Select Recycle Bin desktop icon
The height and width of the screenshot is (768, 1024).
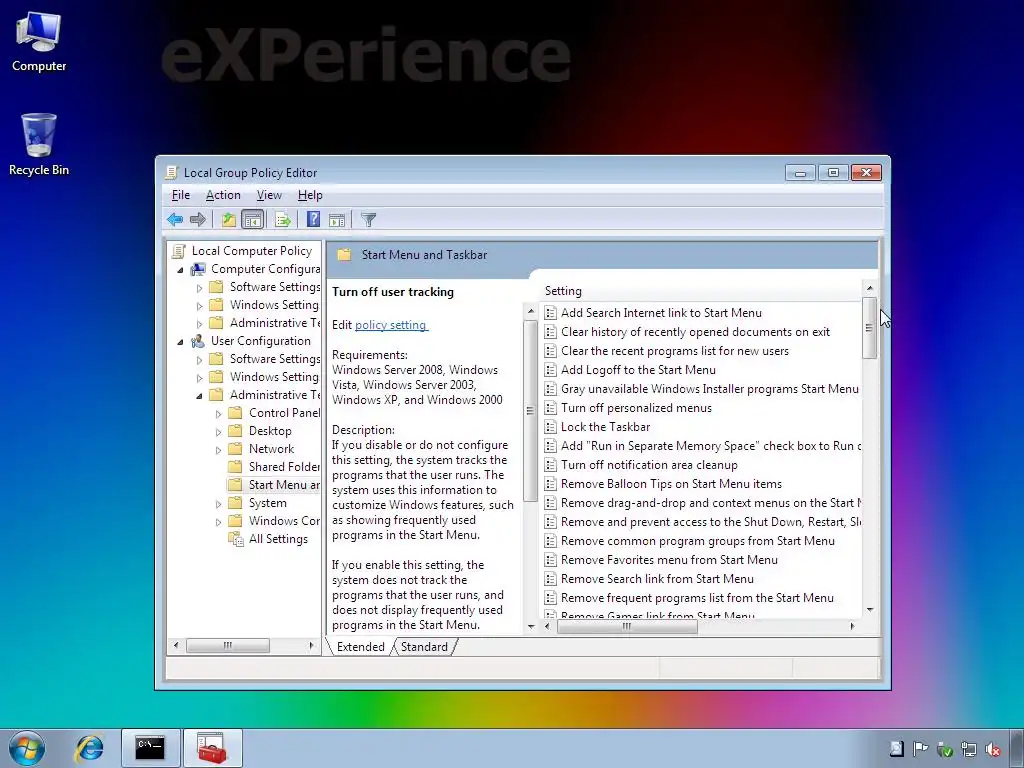(x=39, y=144)
